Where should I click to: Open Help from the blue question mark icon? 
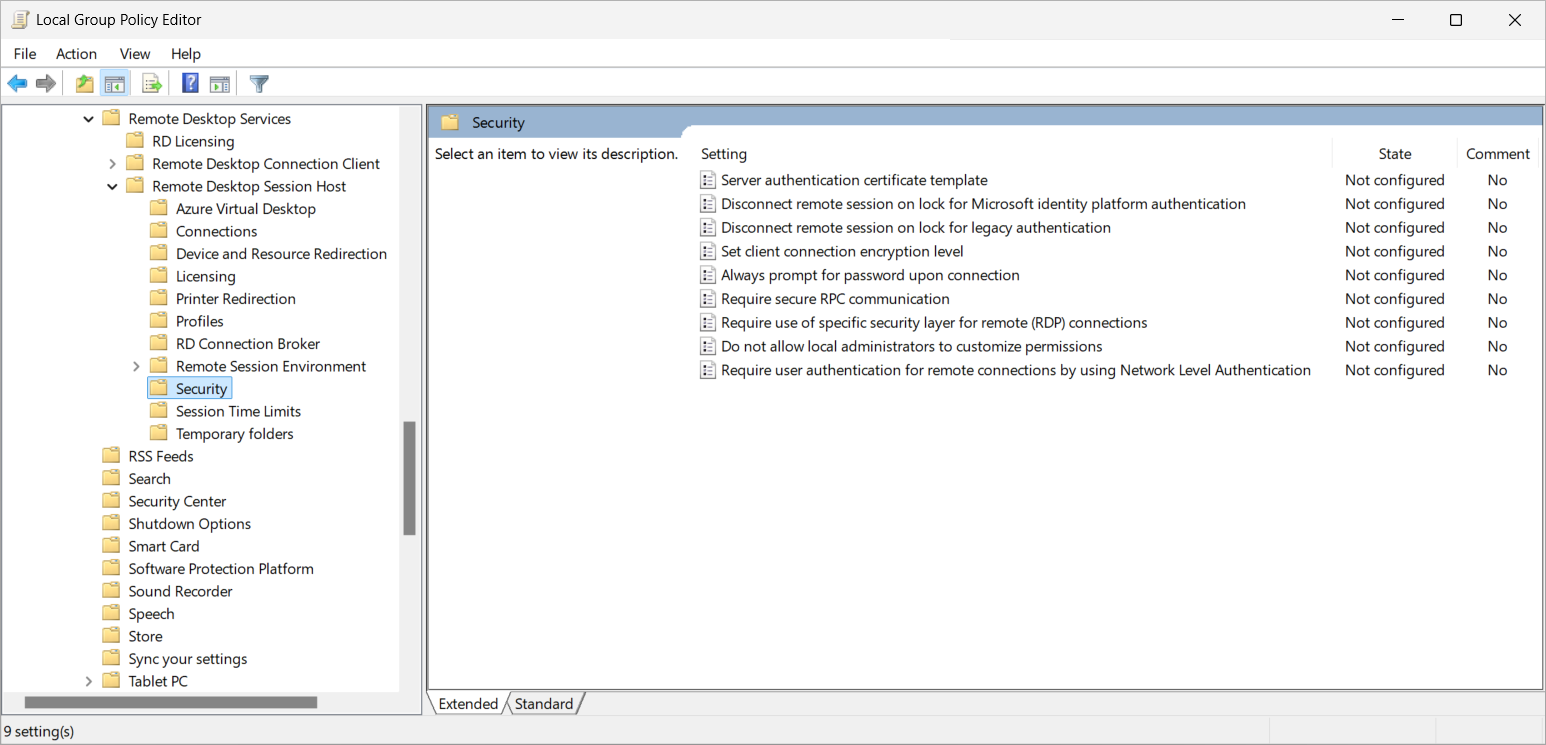[x=190, y=84]
